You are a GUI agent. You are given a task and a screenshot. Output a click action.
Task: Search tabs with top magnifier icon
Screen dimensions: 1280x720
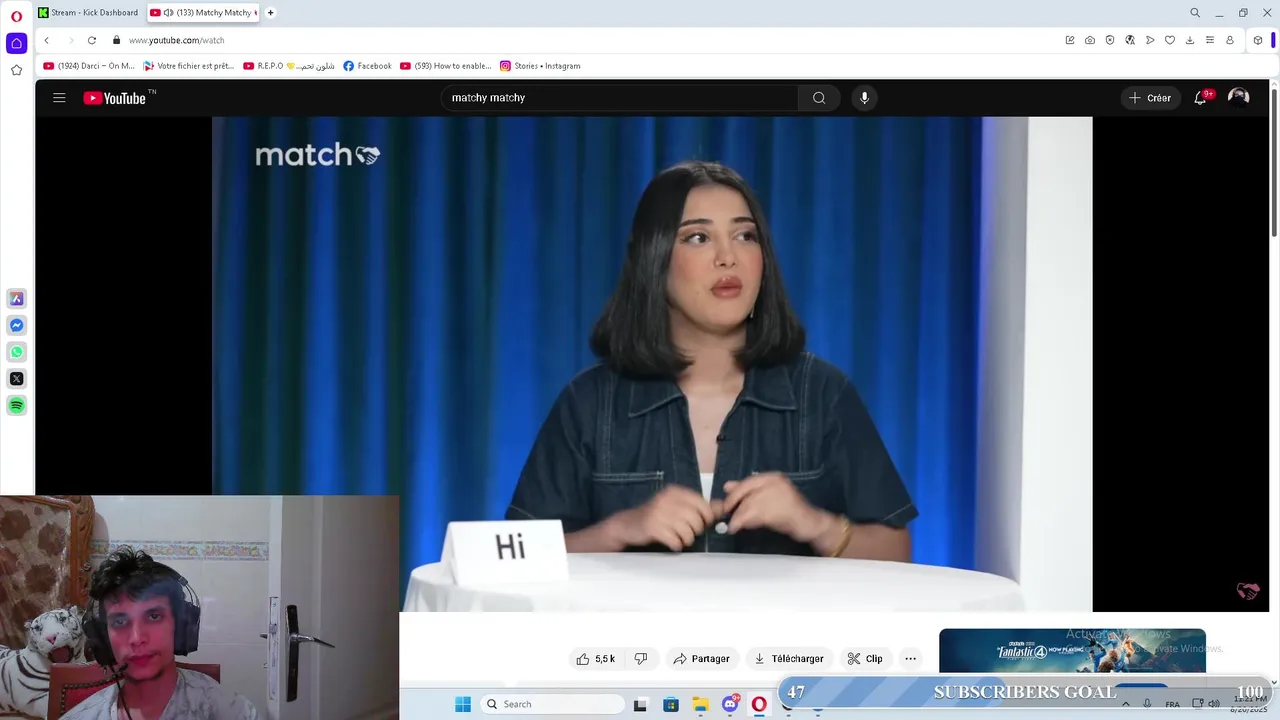(x=1195, y=13)
